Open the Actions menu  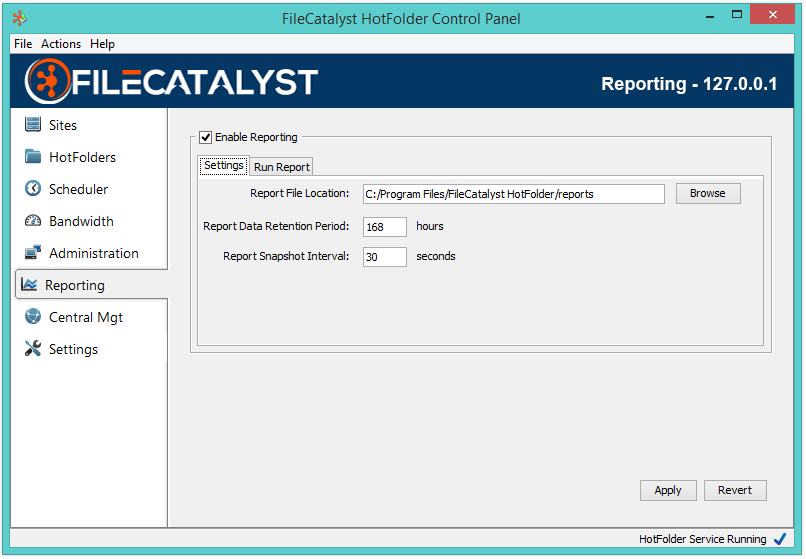[x=61, y=44]
